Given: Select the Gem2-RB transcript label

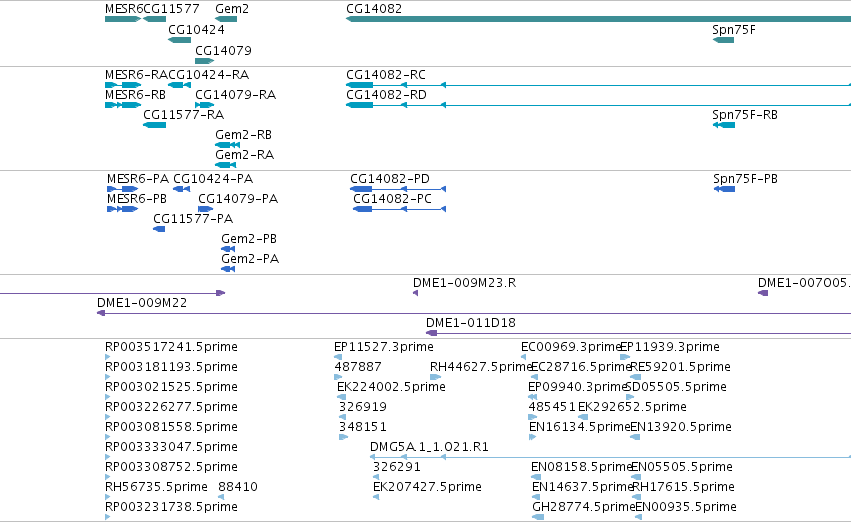Looking at the screenshot, I should [x=243, y=135].
